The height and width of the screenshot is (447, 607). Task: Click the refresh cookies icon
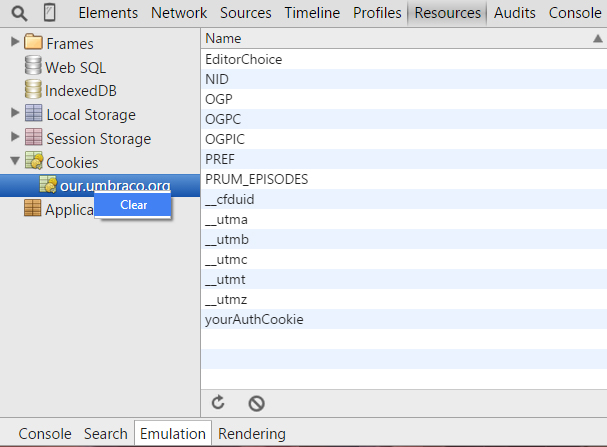(x=218, y=403)
